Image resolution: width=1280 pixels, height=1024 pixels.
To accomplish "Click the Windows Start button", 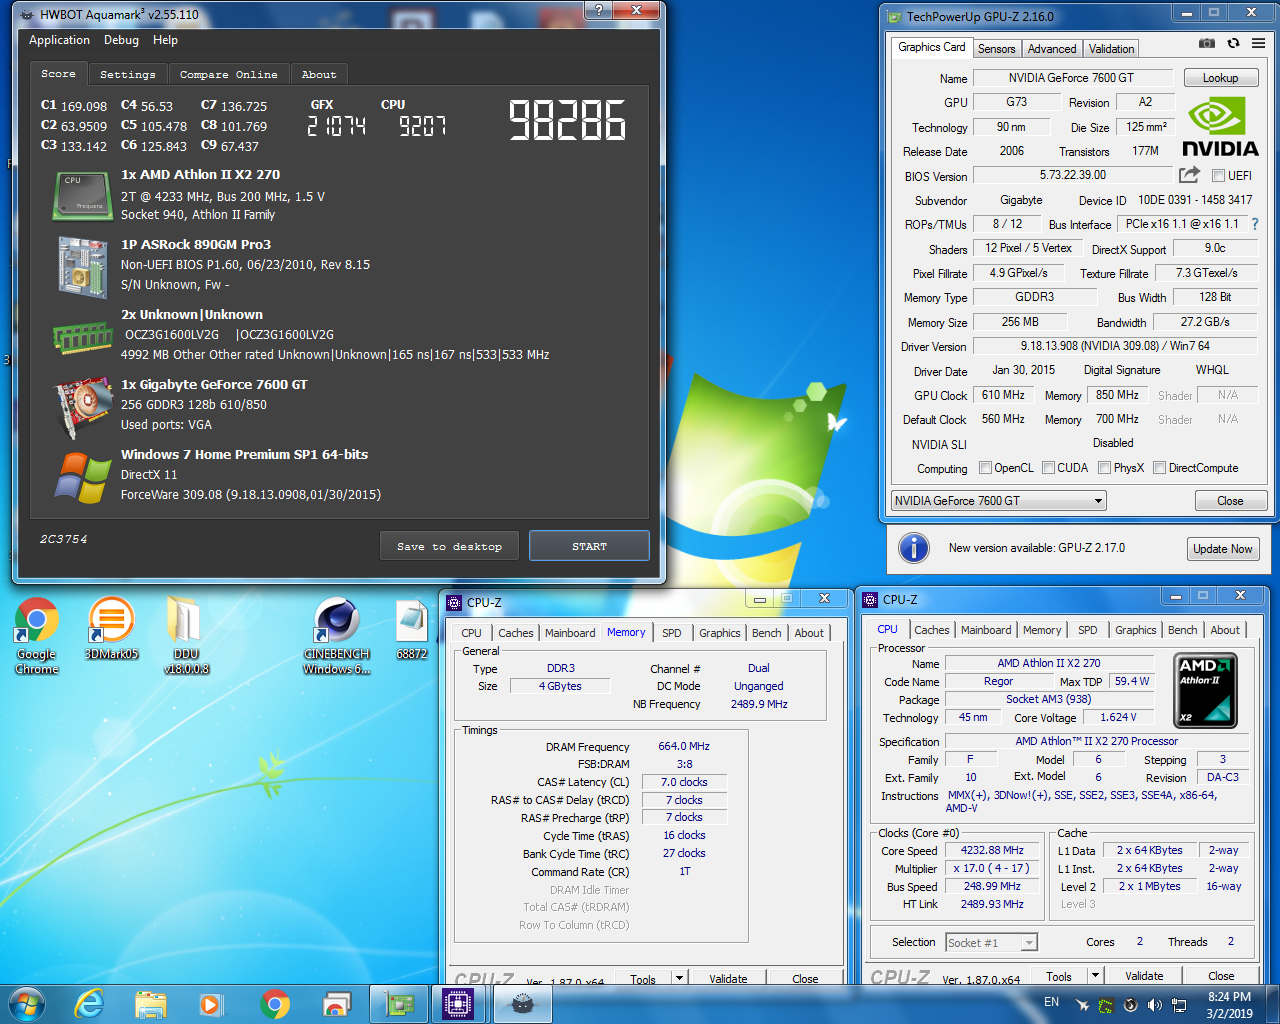I will point(27,1004).
